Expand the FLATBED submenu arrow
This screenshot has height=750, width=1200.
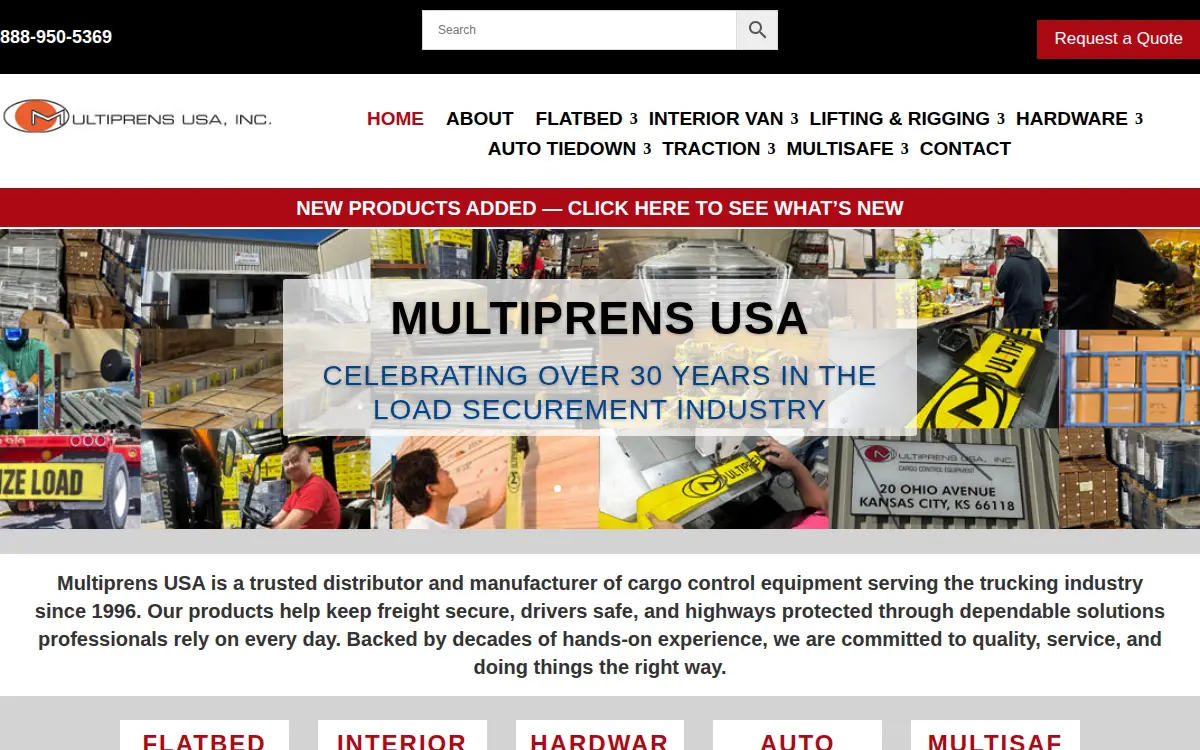point(633,119)
